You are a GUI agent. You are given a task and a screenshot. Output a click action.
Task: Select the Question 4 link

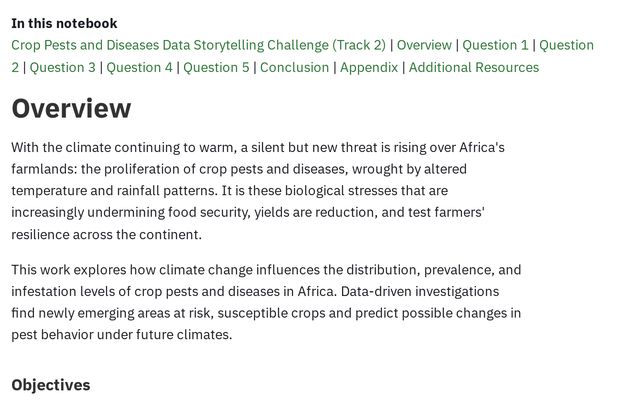point(139,67)
